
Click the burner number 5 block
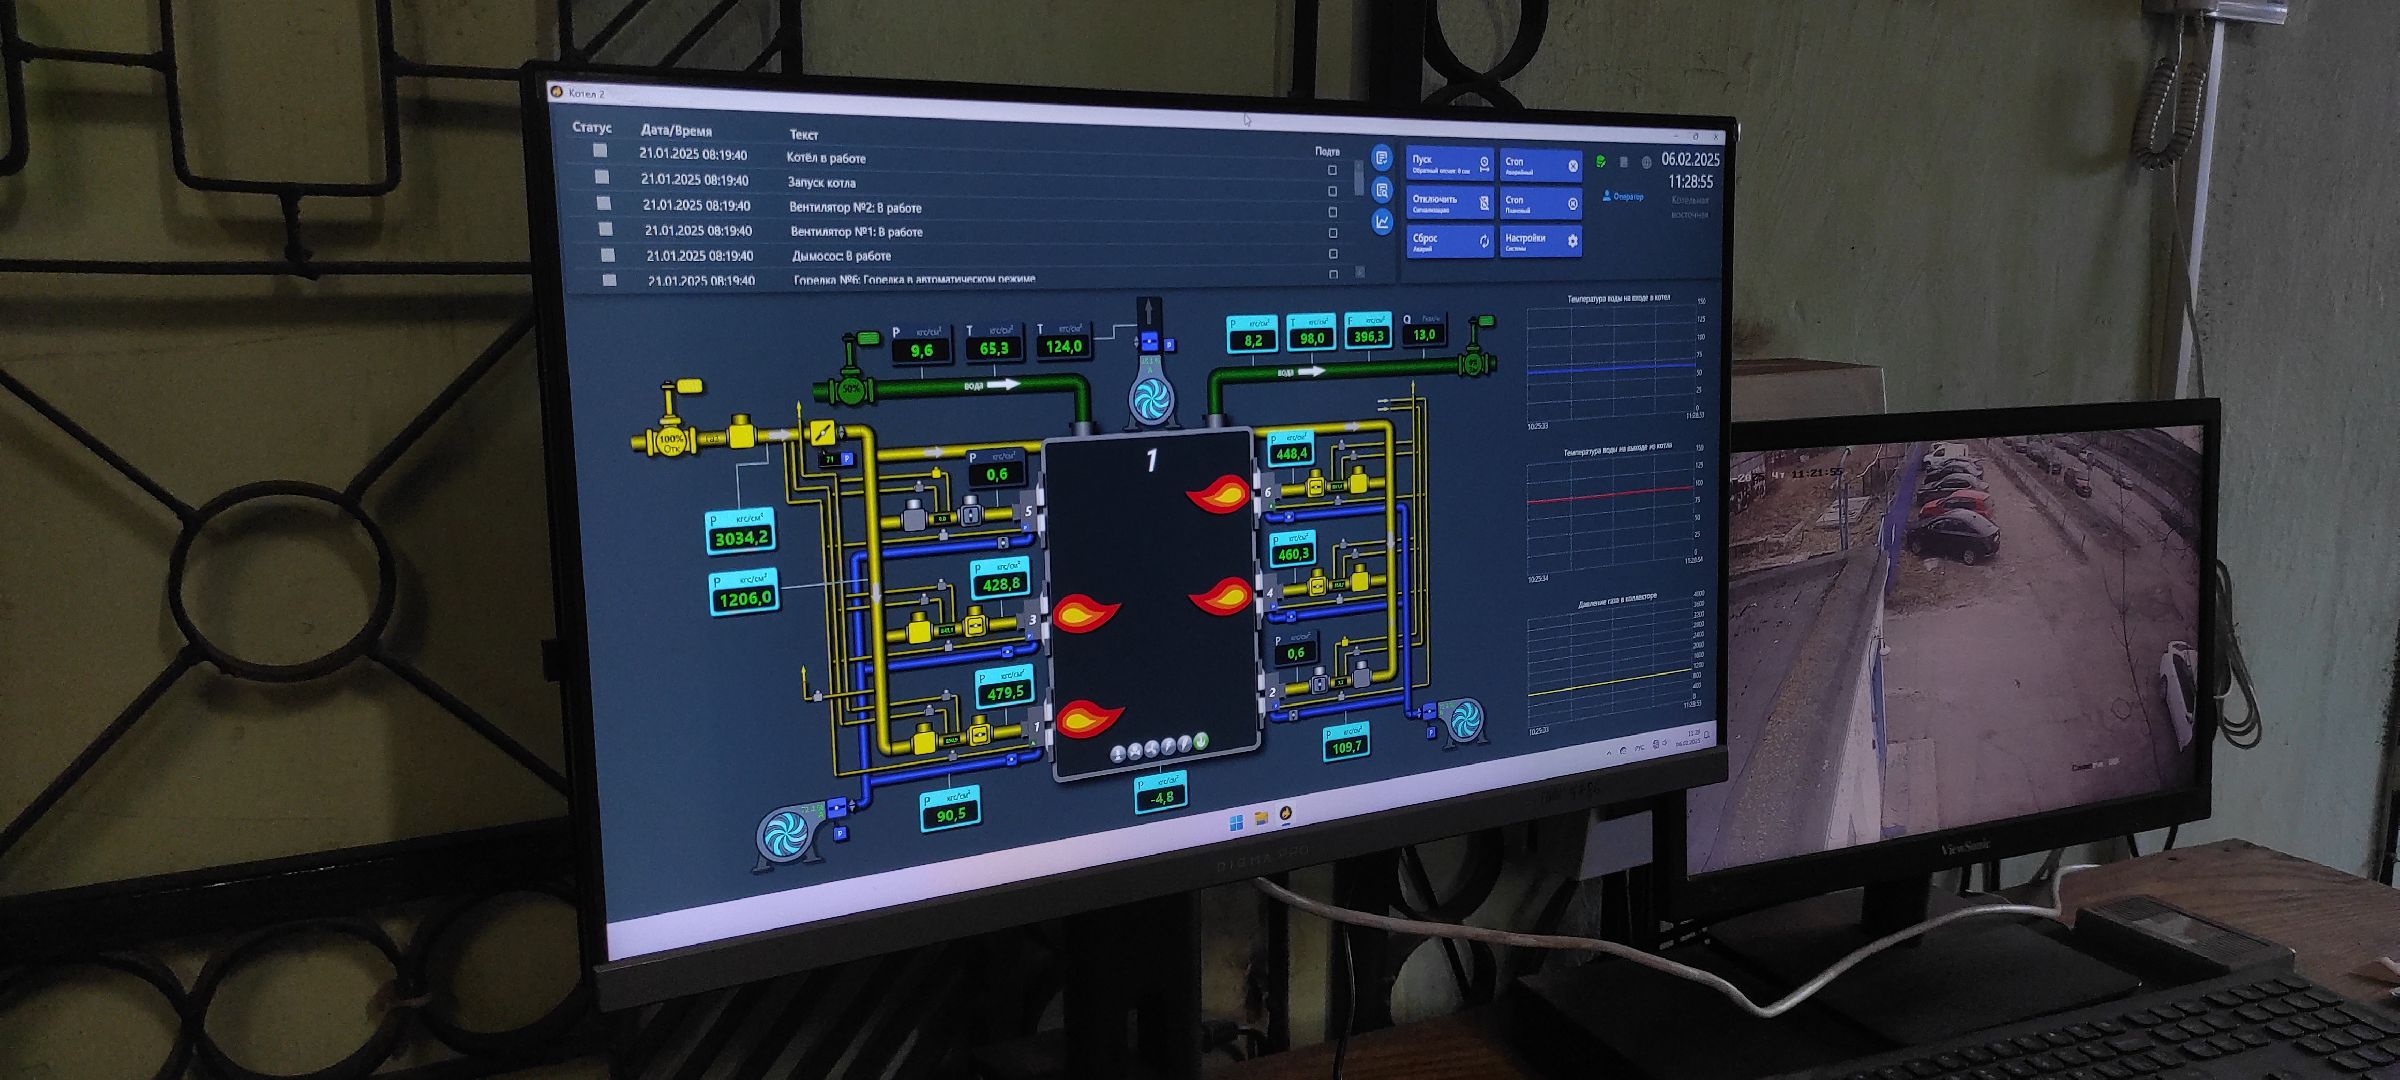(1027, 511)
